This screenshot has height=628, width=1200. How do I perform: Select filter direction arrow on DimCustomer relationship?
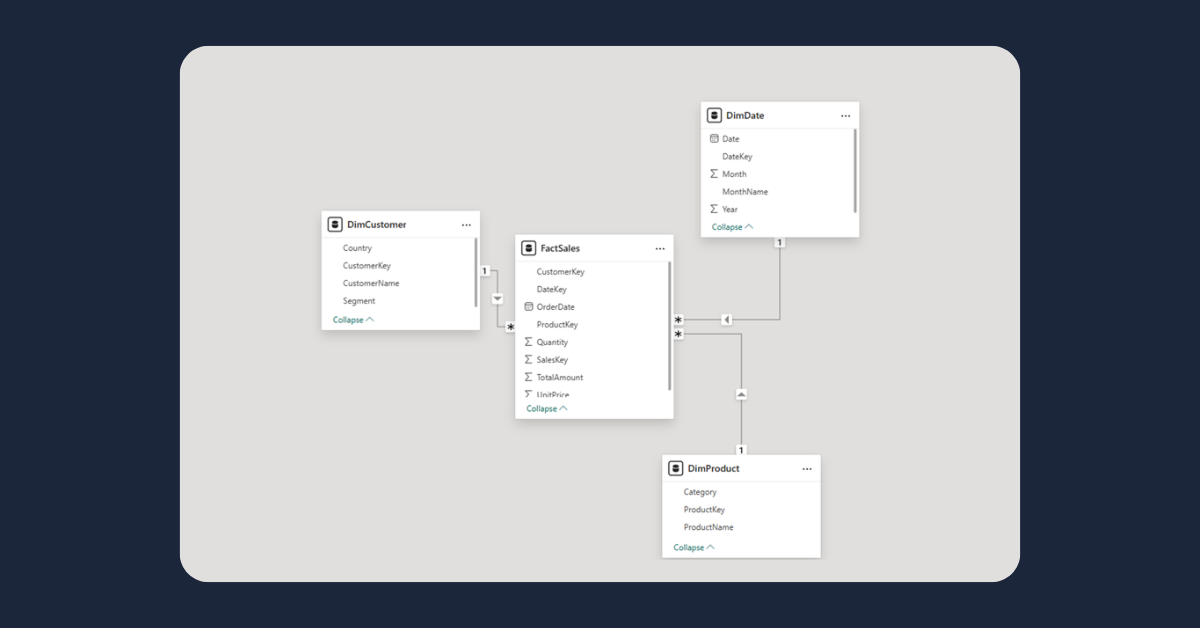(x=497, y=298)
